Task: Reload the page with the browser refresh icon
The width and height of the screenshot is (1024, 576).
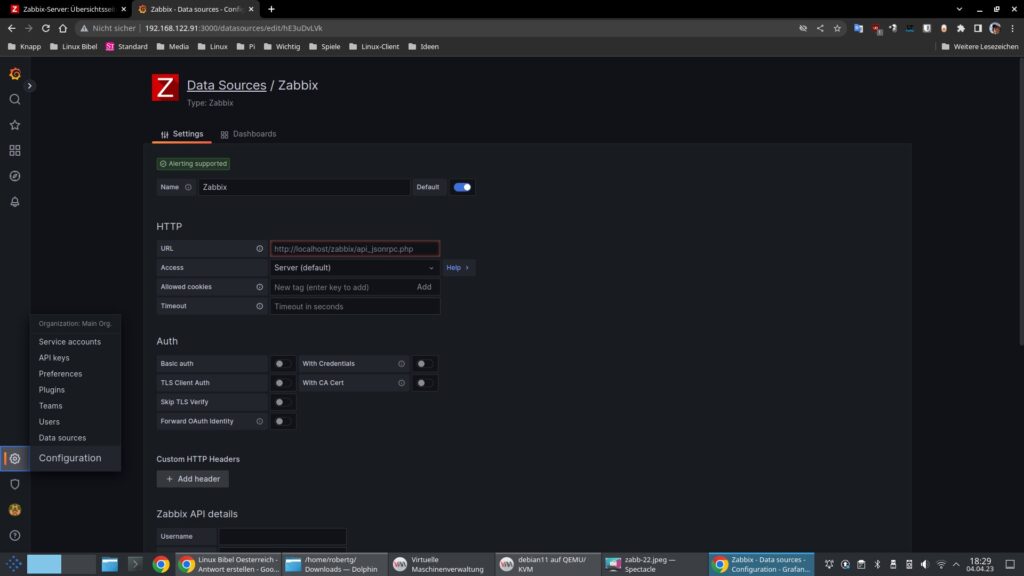Action: [x=46, y=28]
